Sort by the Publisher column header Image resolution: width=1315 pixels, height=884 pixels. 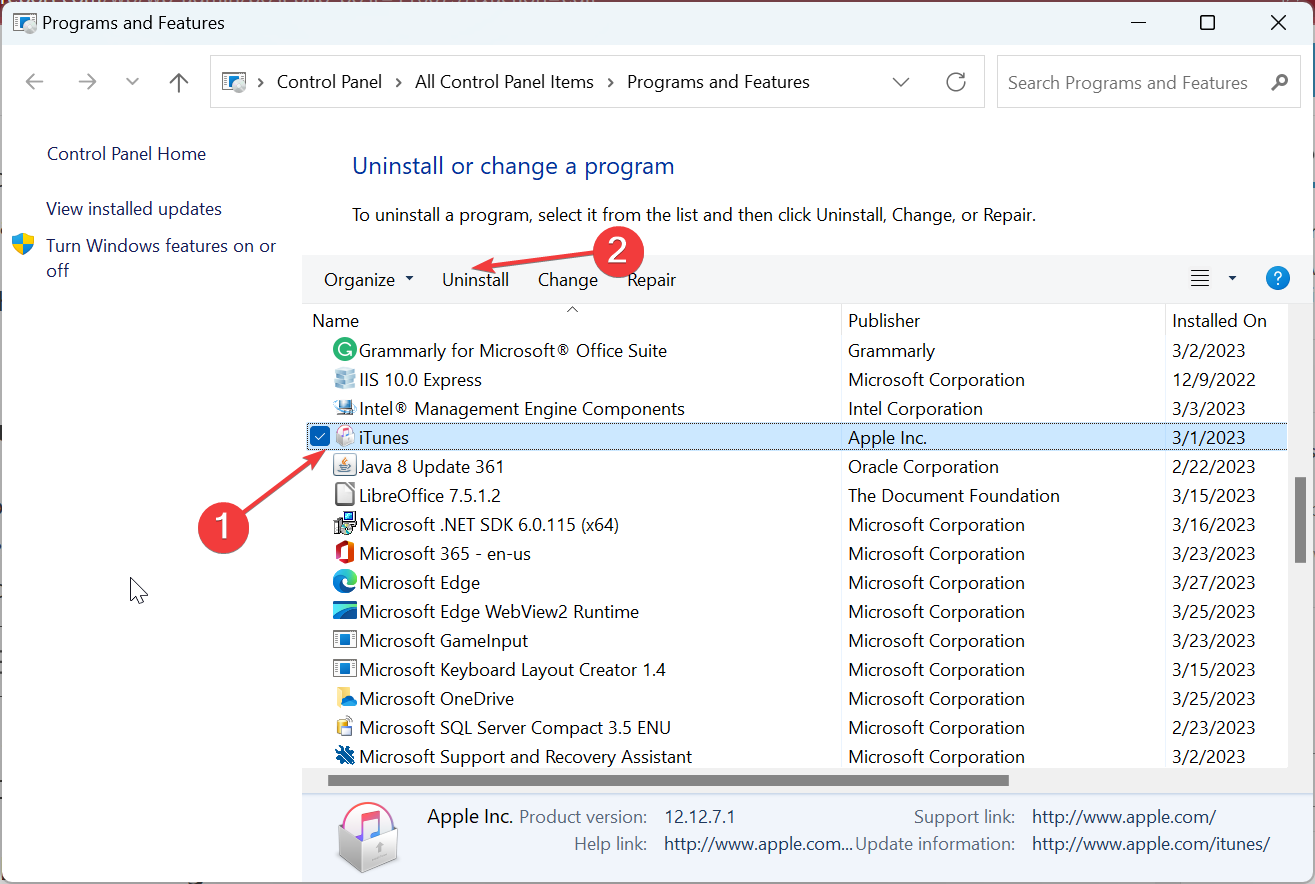[x=1003, y=320]
